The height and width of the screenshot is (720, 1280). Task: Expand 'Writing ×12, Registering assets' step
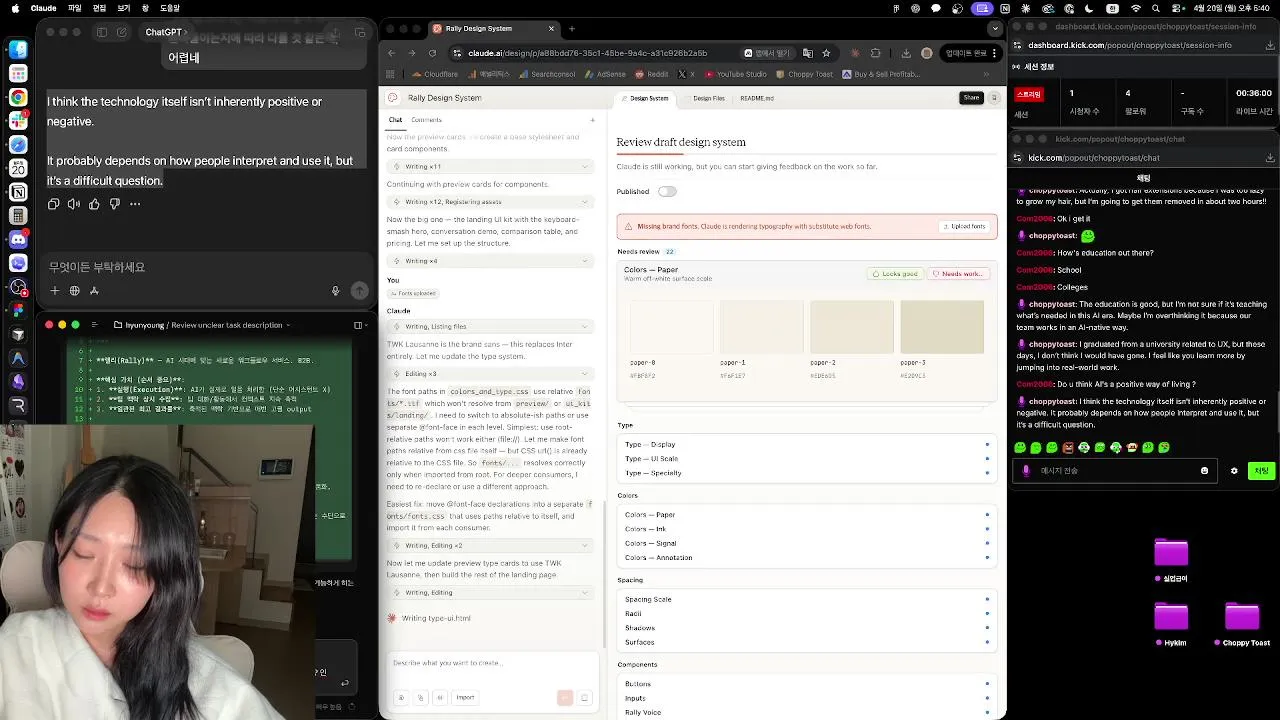pos(490,202)
